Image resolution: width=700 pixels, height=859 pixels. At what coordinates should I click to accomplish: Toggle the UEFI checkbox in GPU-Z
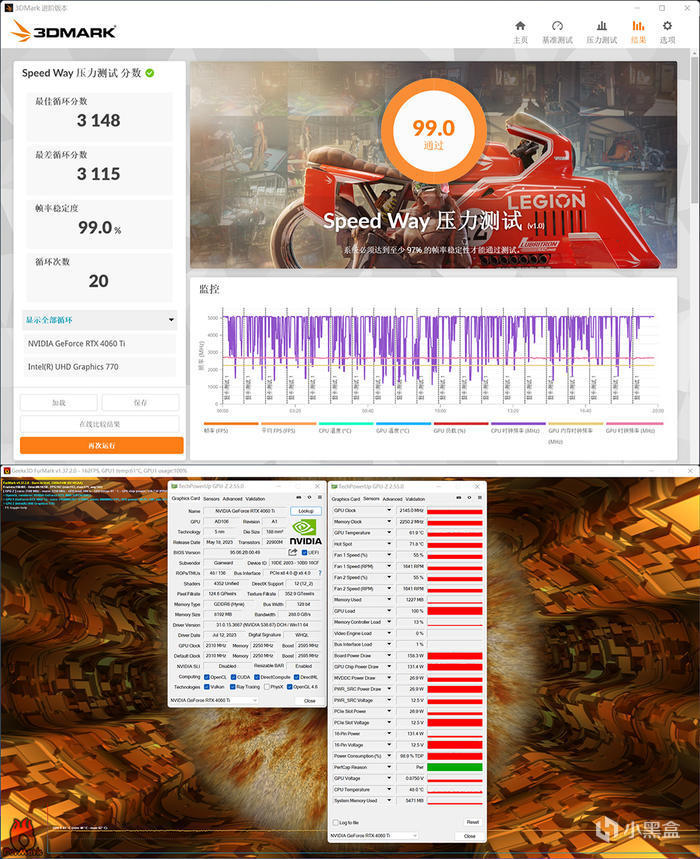pos(305,552)
